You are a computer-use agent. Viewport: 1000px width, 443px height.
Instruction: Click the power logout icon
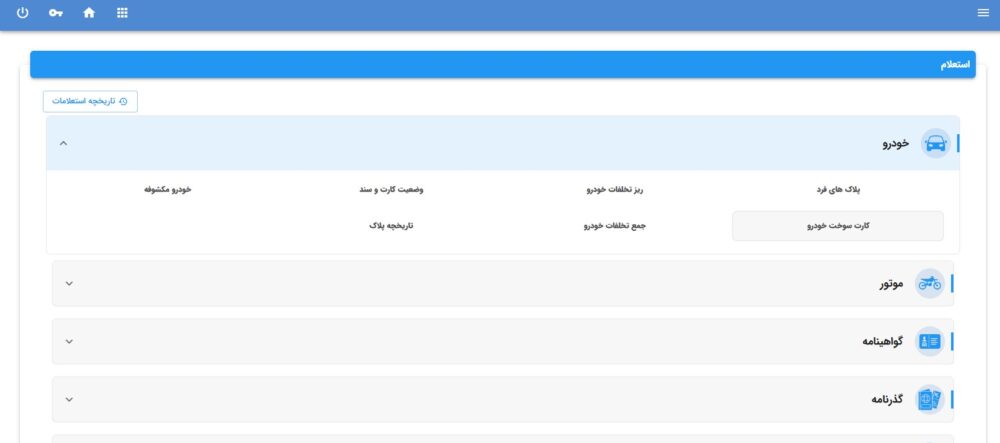click(x=22, y=13)
